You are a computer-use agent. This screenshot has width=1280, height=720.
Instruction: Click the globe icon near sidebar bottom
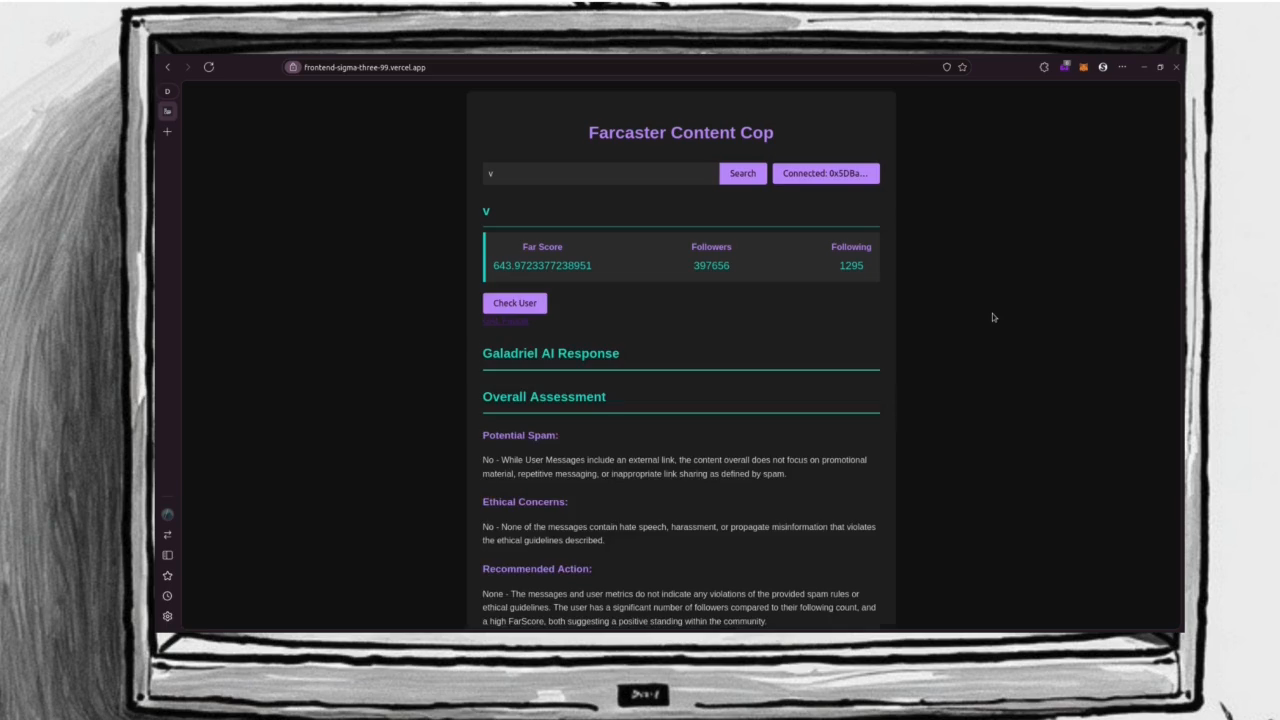point(167,514)
